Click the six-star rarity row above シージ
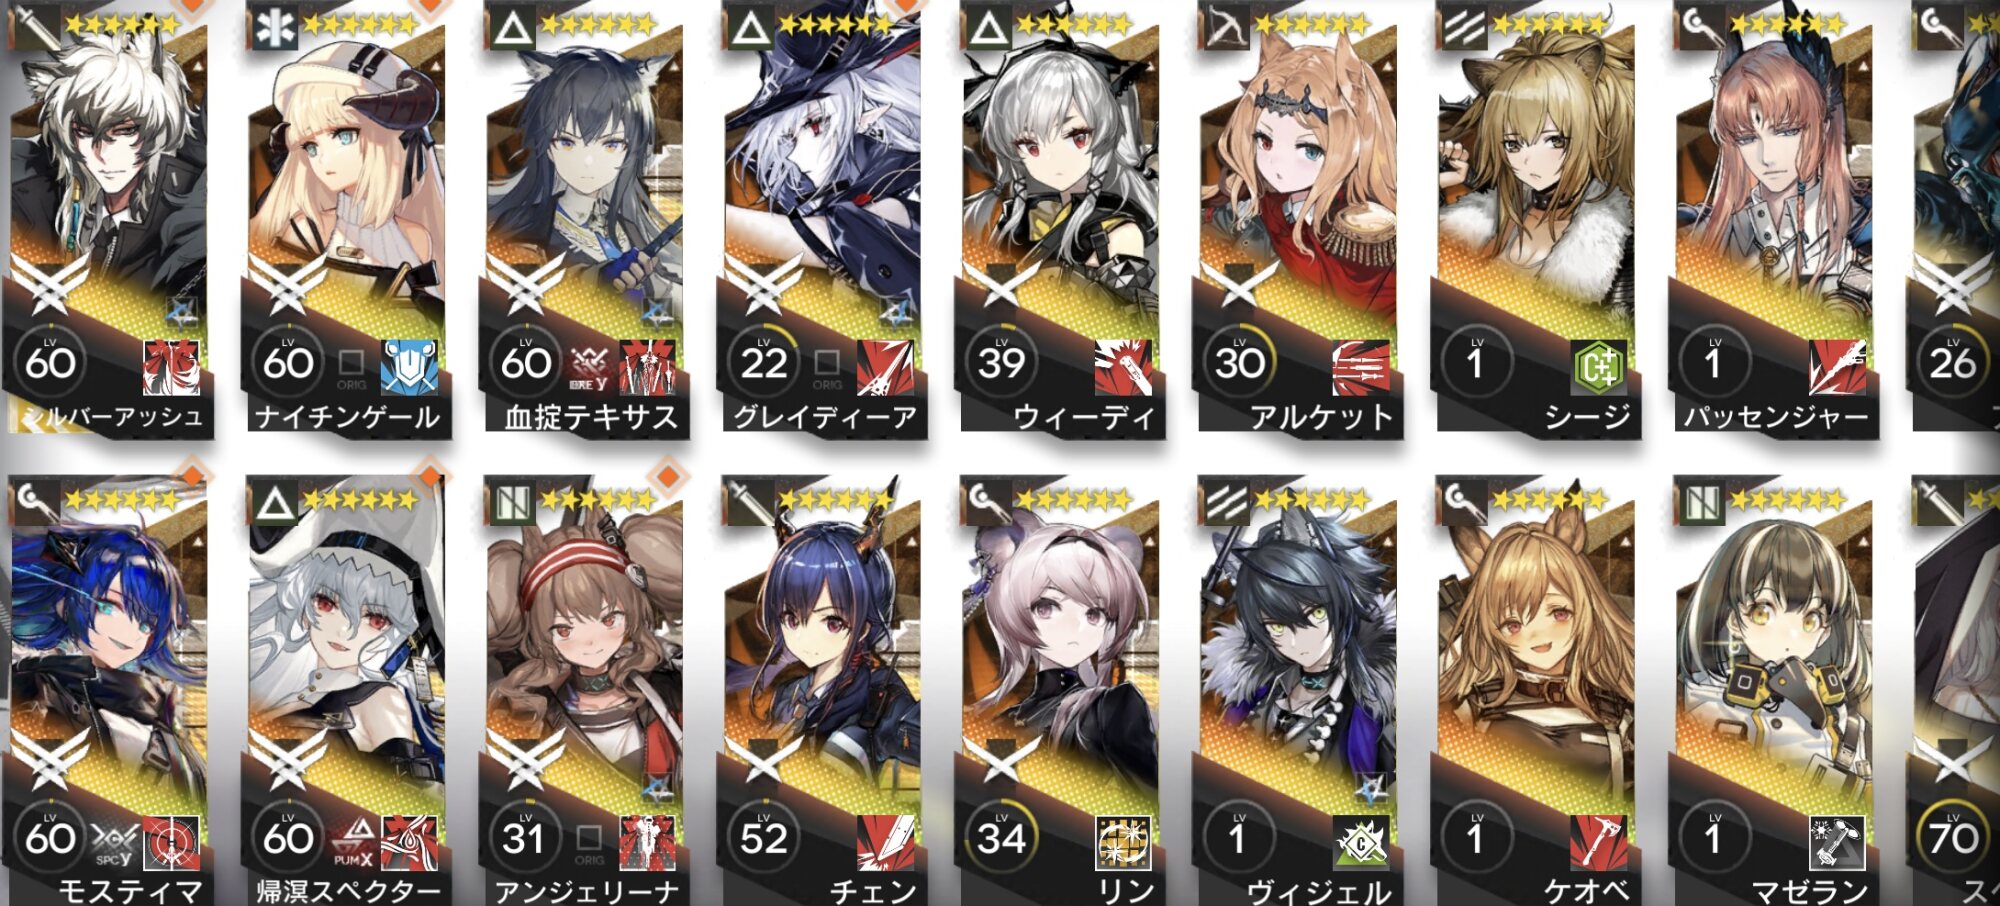This screenshot has width=2000, height=906. (x=1549, y=23)
